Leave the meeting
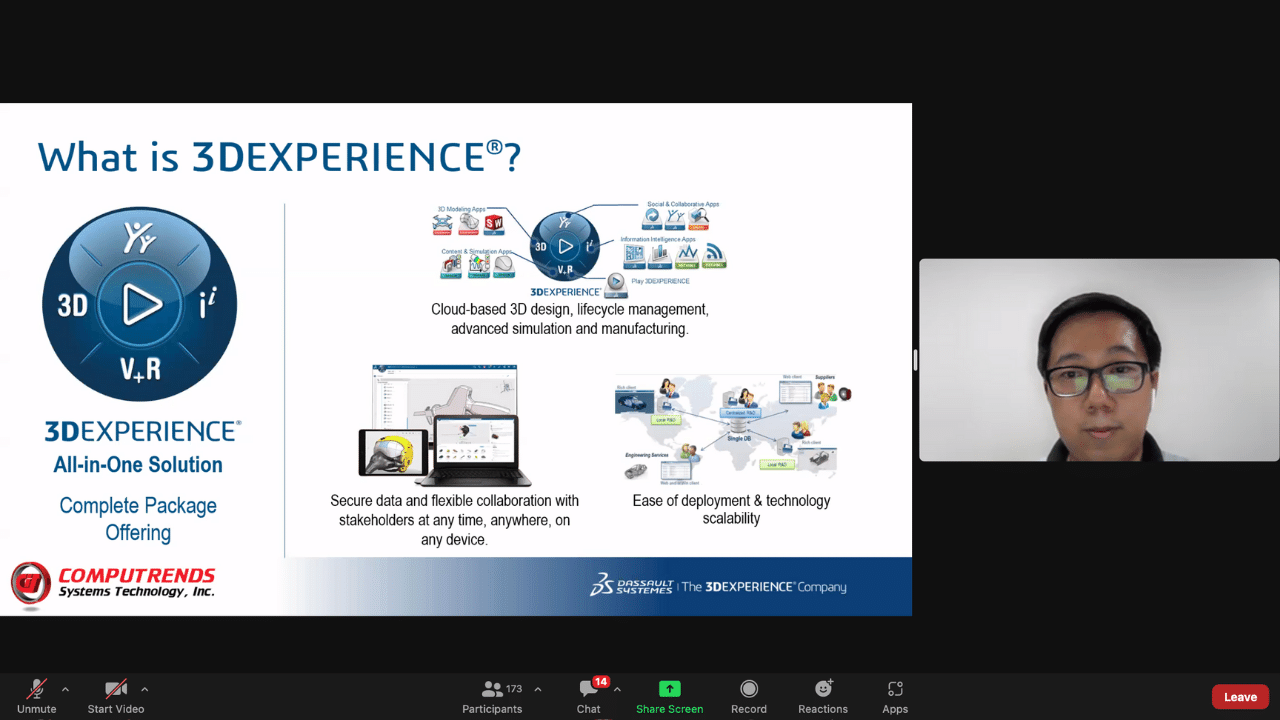Image resolution: width=1280 pixels, height=720 pixels. pyautogui.click(x=1240, y=696)
